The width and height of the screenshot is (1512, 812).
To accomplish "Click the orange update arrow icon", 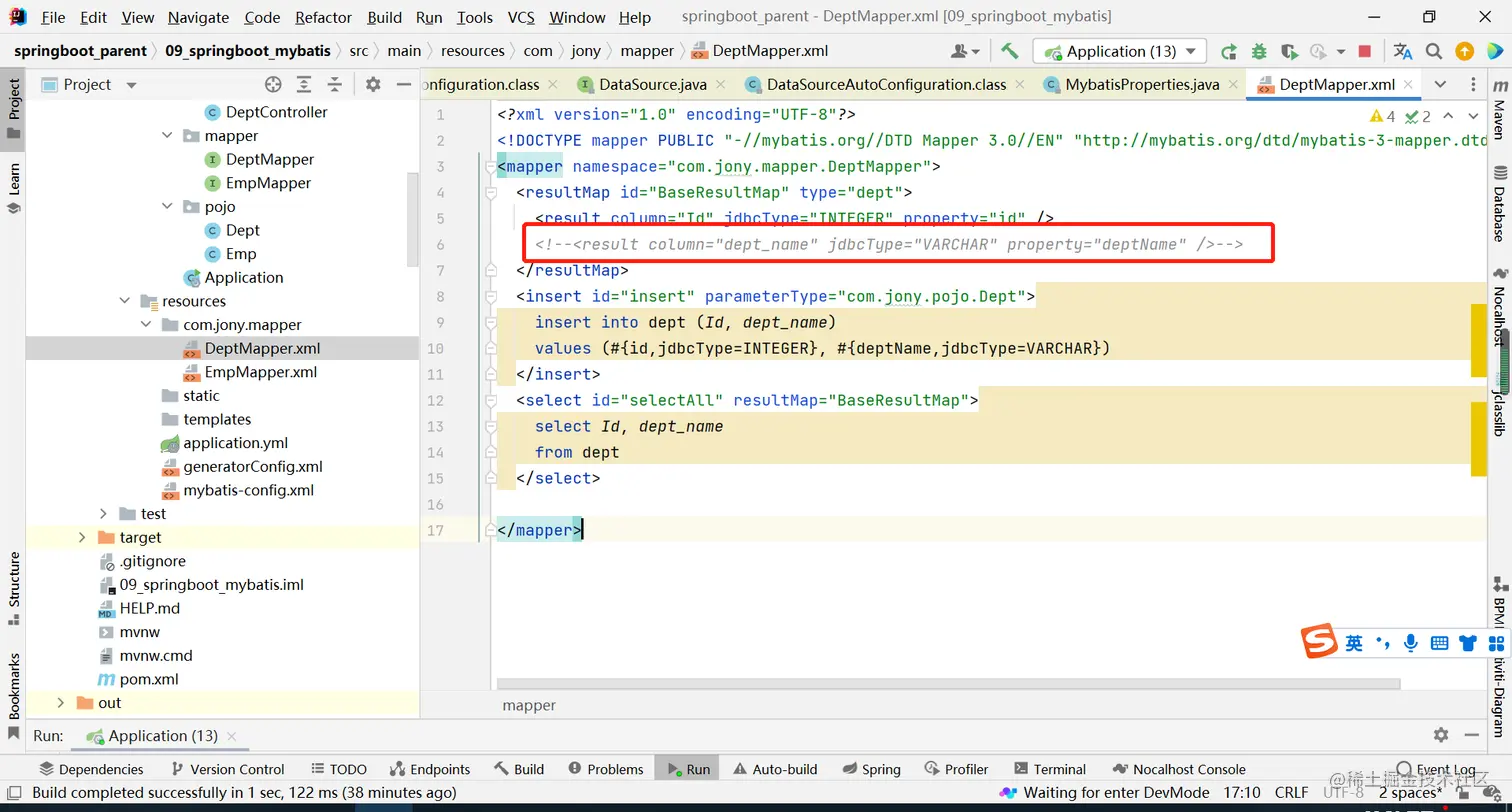I will [1464, 51].
